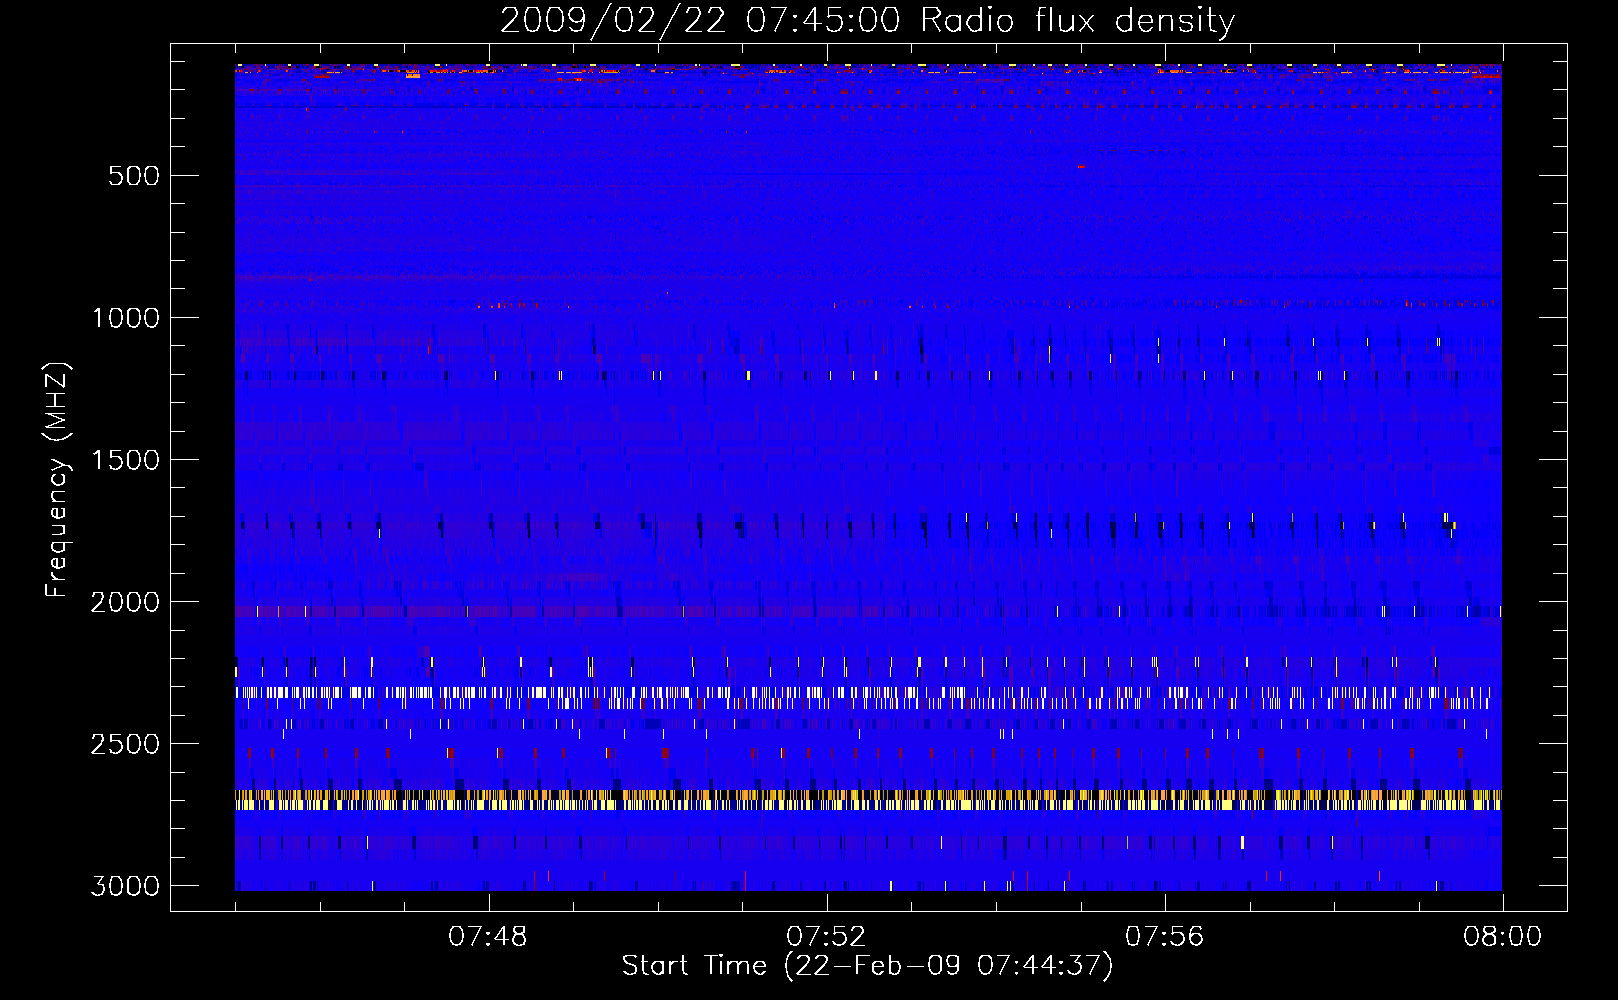1618x1000 pixels.
Task: Click the 07:56 time tick label
Action: tap(1165, 937)
